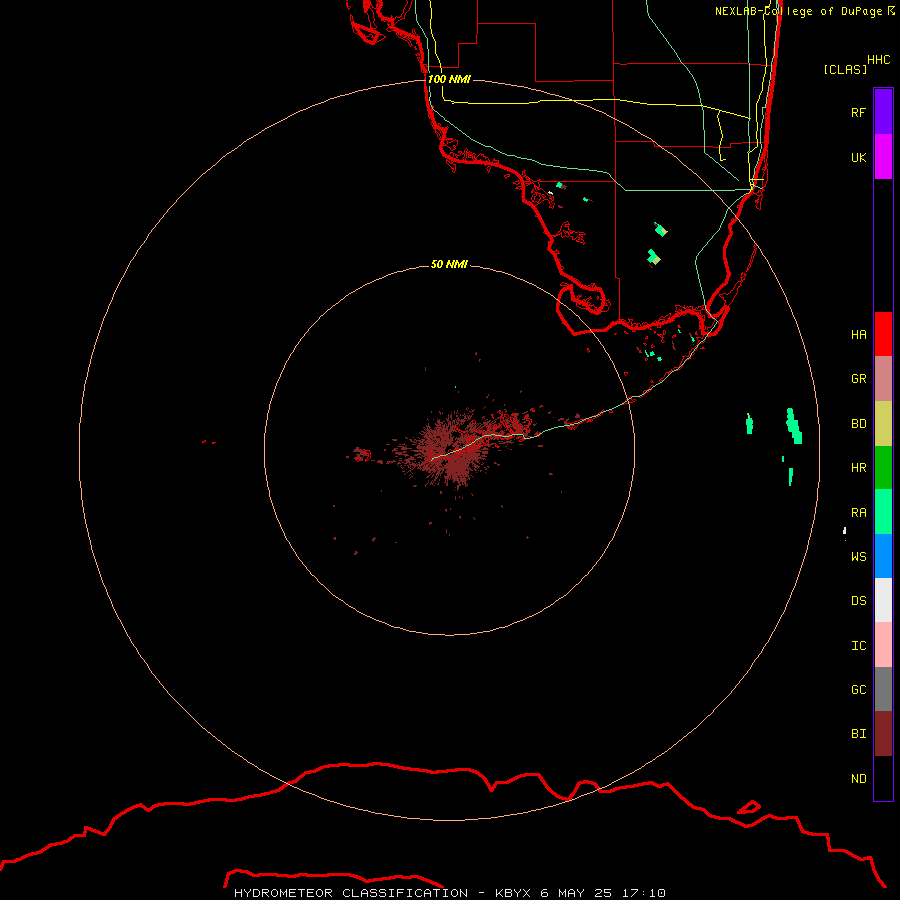Click the ND black legend swatch
The width and height of the screenshot is (900, 900).
(x=883, y=778)
